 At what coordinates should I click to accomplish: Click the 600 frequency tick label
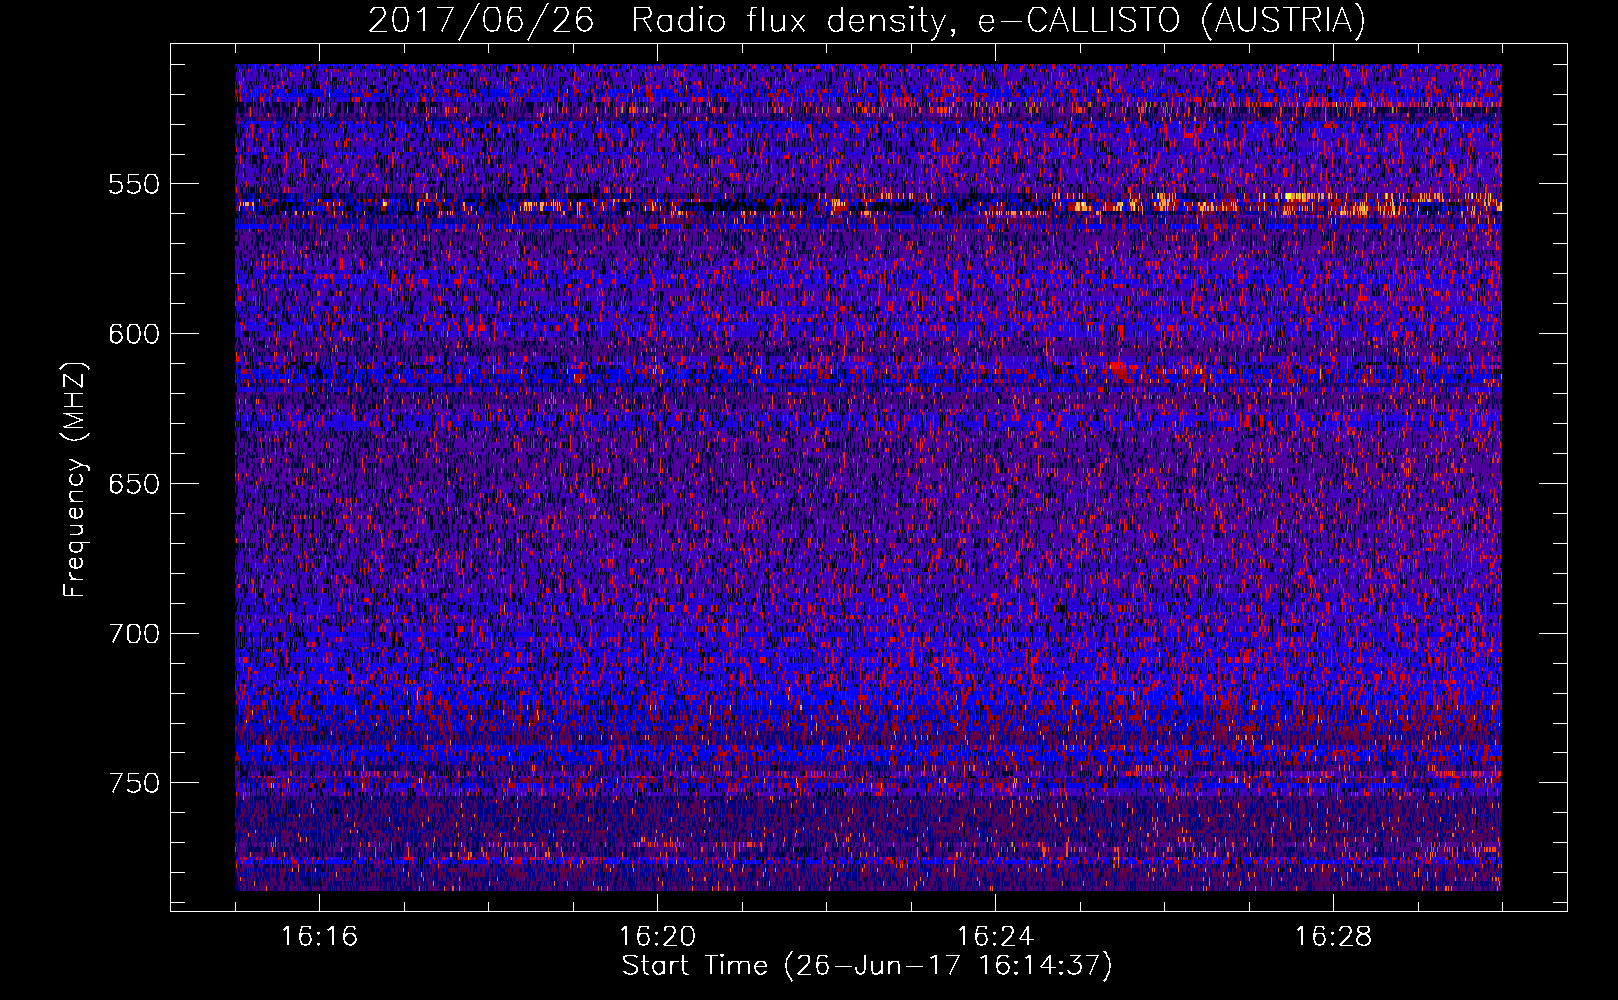134,334
